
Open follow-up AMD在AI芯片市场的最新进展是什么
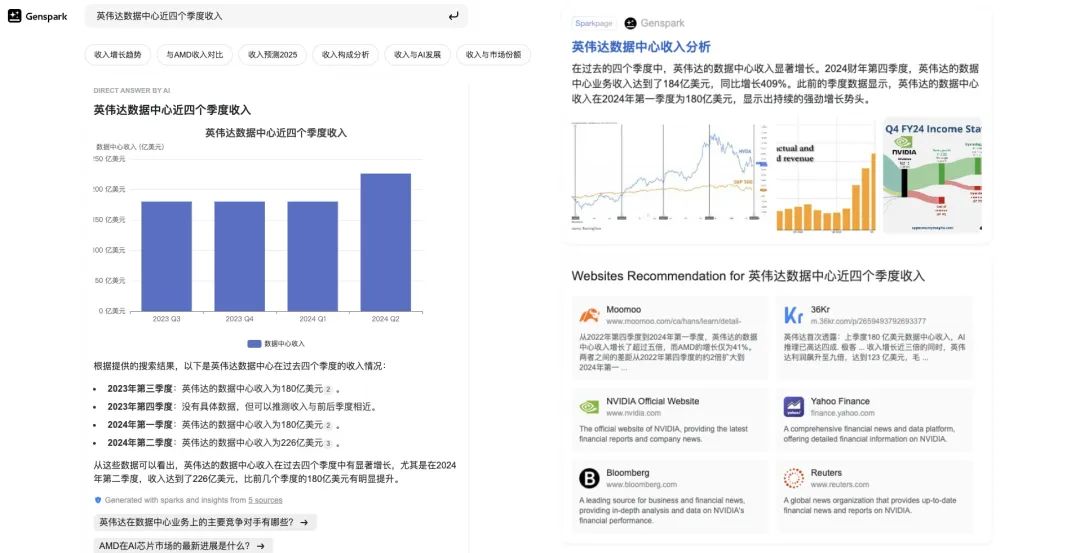tap(183, 545)
